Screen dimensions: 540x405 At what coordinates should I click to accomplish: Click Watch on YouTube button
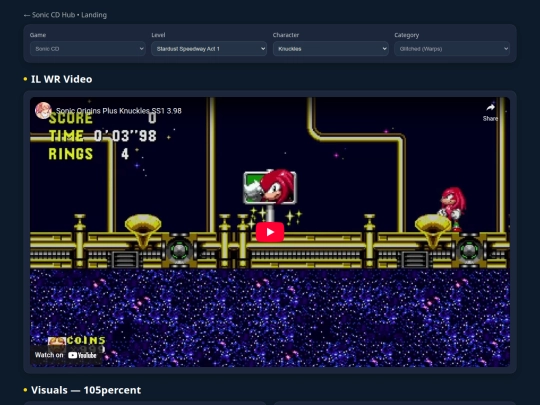click(x=66, y=355)
